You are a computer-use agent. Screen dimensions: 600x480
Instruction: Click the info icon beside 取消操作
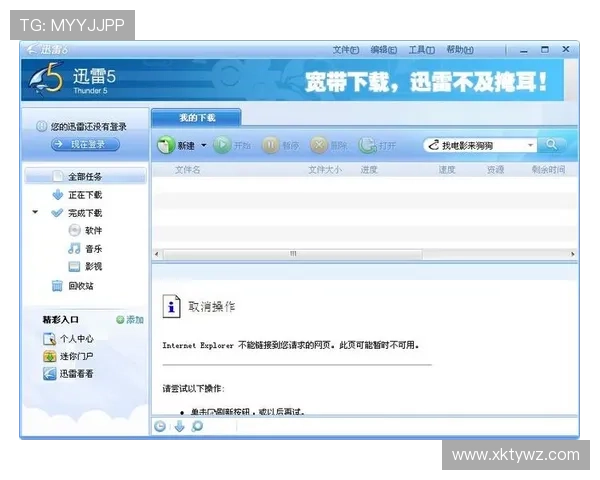pyautogui.click(x=171, y=306)
